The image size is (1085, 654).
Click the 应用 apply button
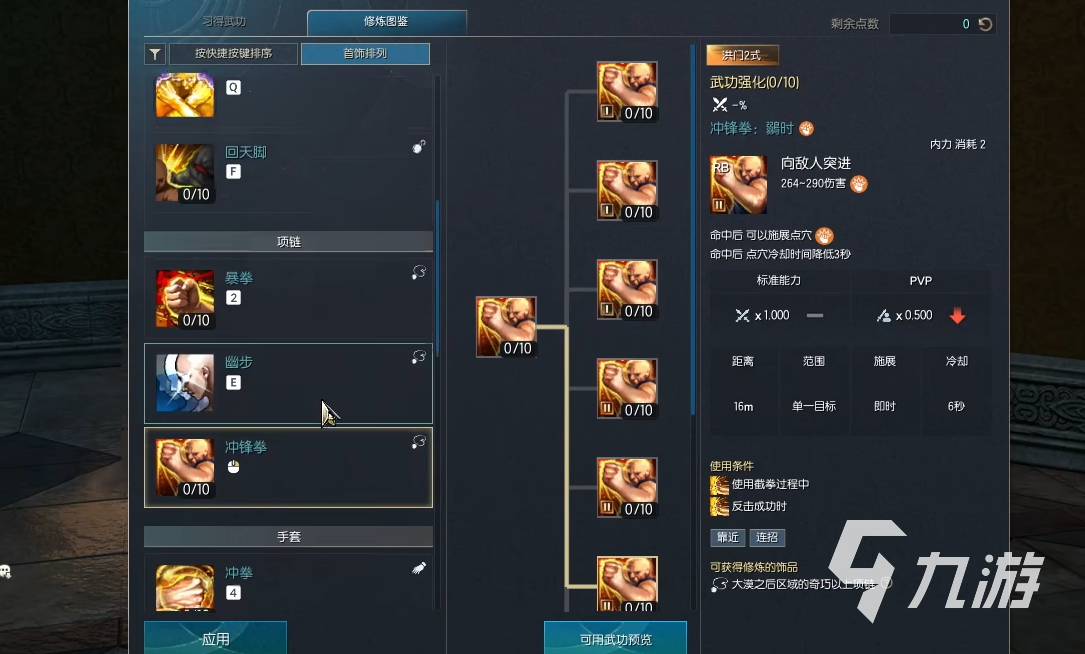point(215,638)
